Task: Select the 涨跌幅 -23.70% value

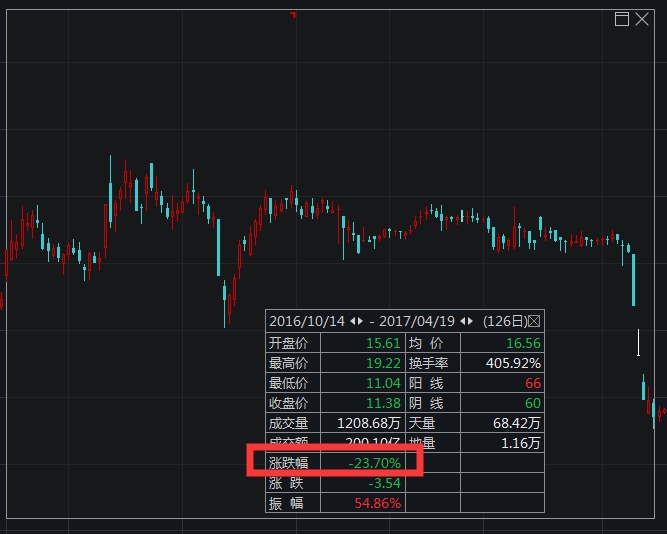Action: click(x=374, y=463)
